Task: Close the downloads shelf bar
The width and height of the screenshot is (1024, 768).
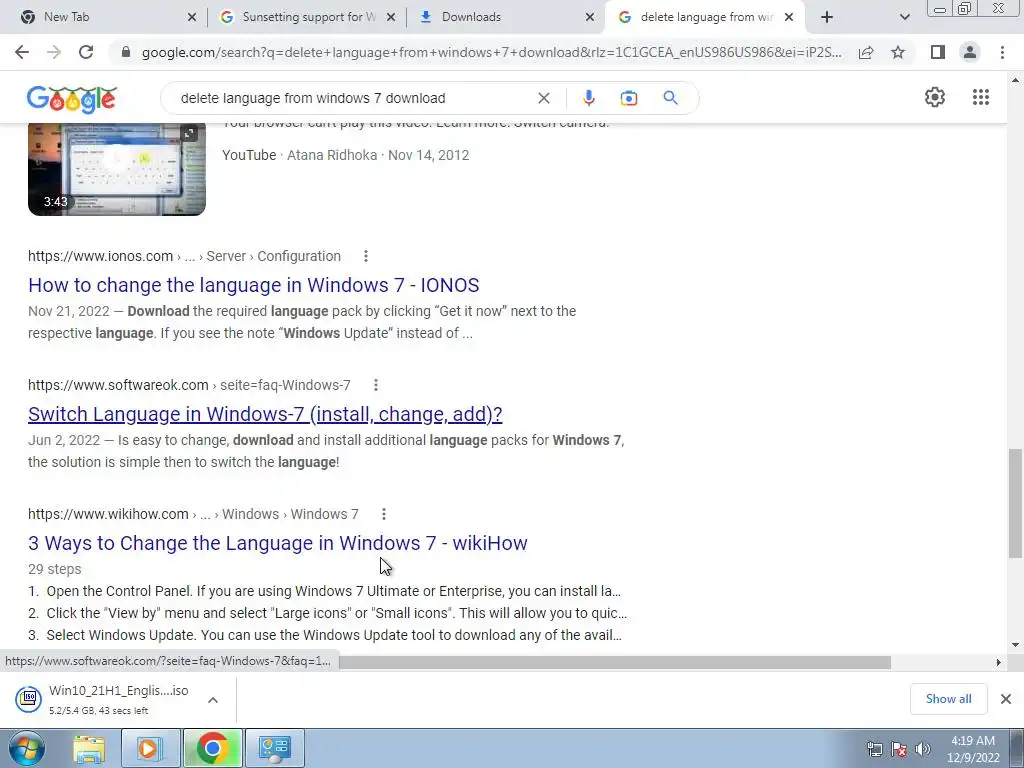Action: 1006,699
